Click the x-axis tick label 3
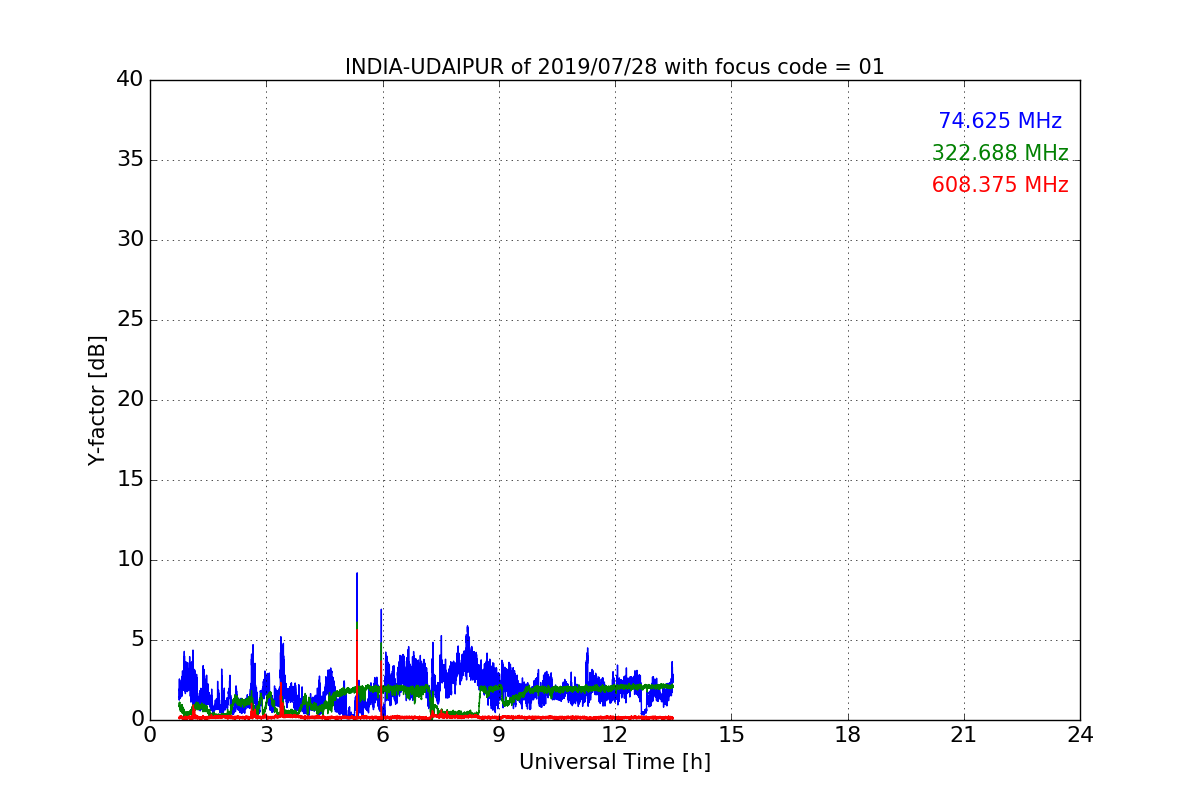This screenshot has height=800, width=1200. (x=266, y=735)
